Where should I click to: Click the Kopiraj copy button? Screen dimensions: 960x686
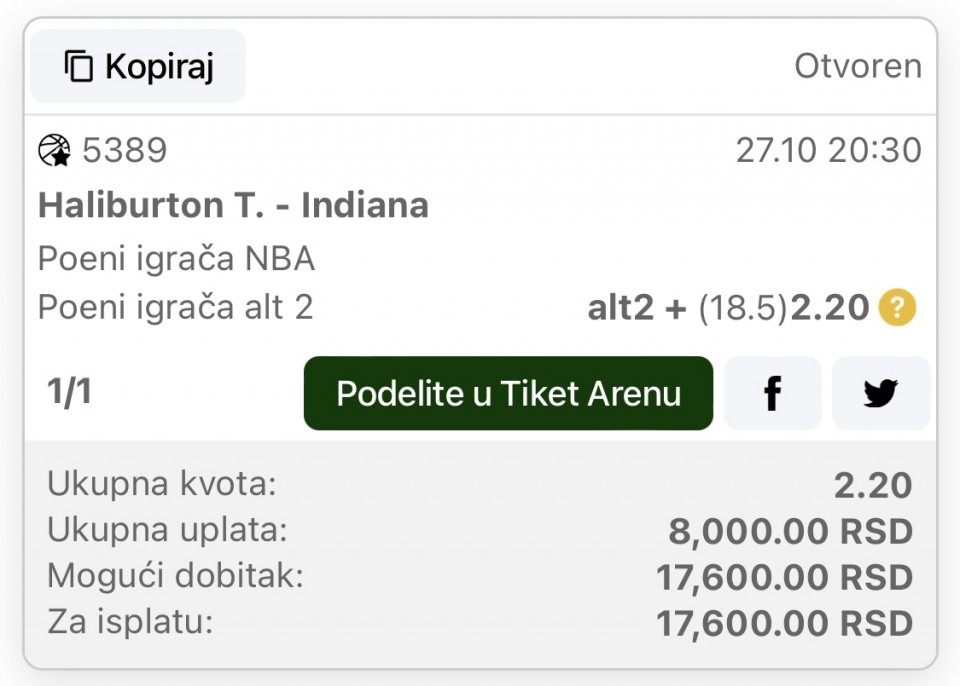[138, 67]
